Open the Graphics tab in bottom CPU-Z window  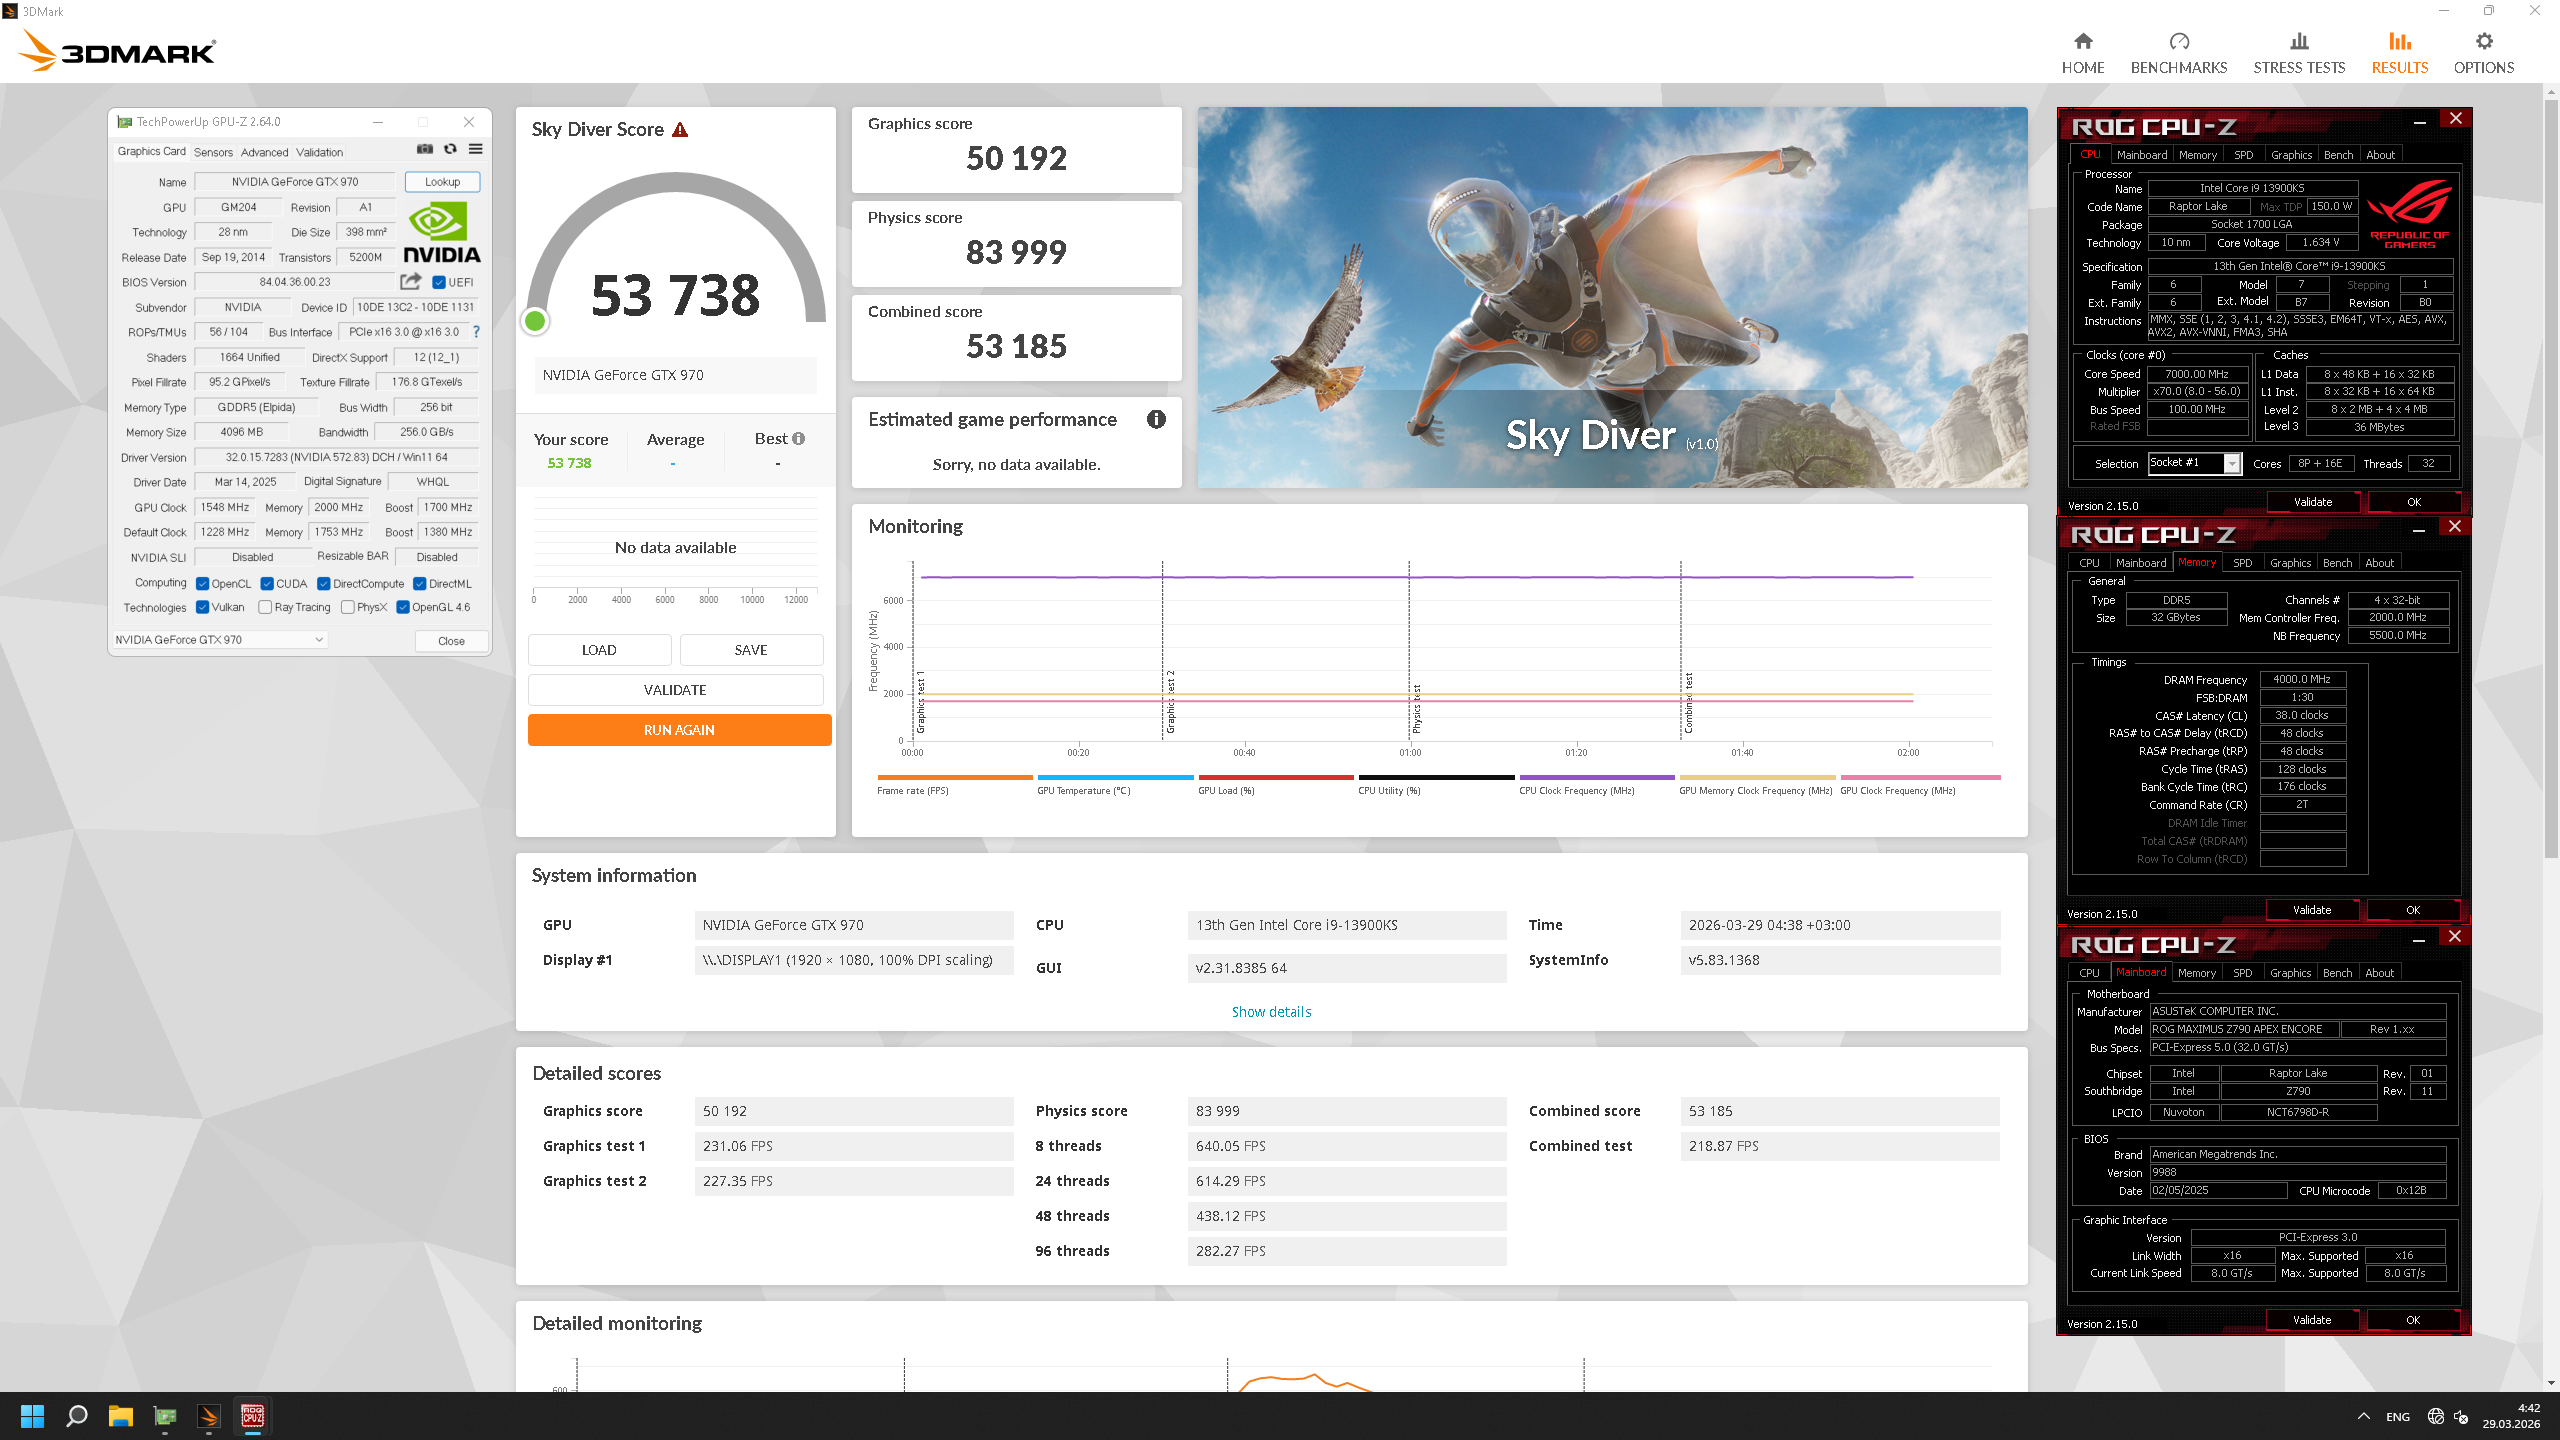pyautogui.click(x=2290, y=973)
